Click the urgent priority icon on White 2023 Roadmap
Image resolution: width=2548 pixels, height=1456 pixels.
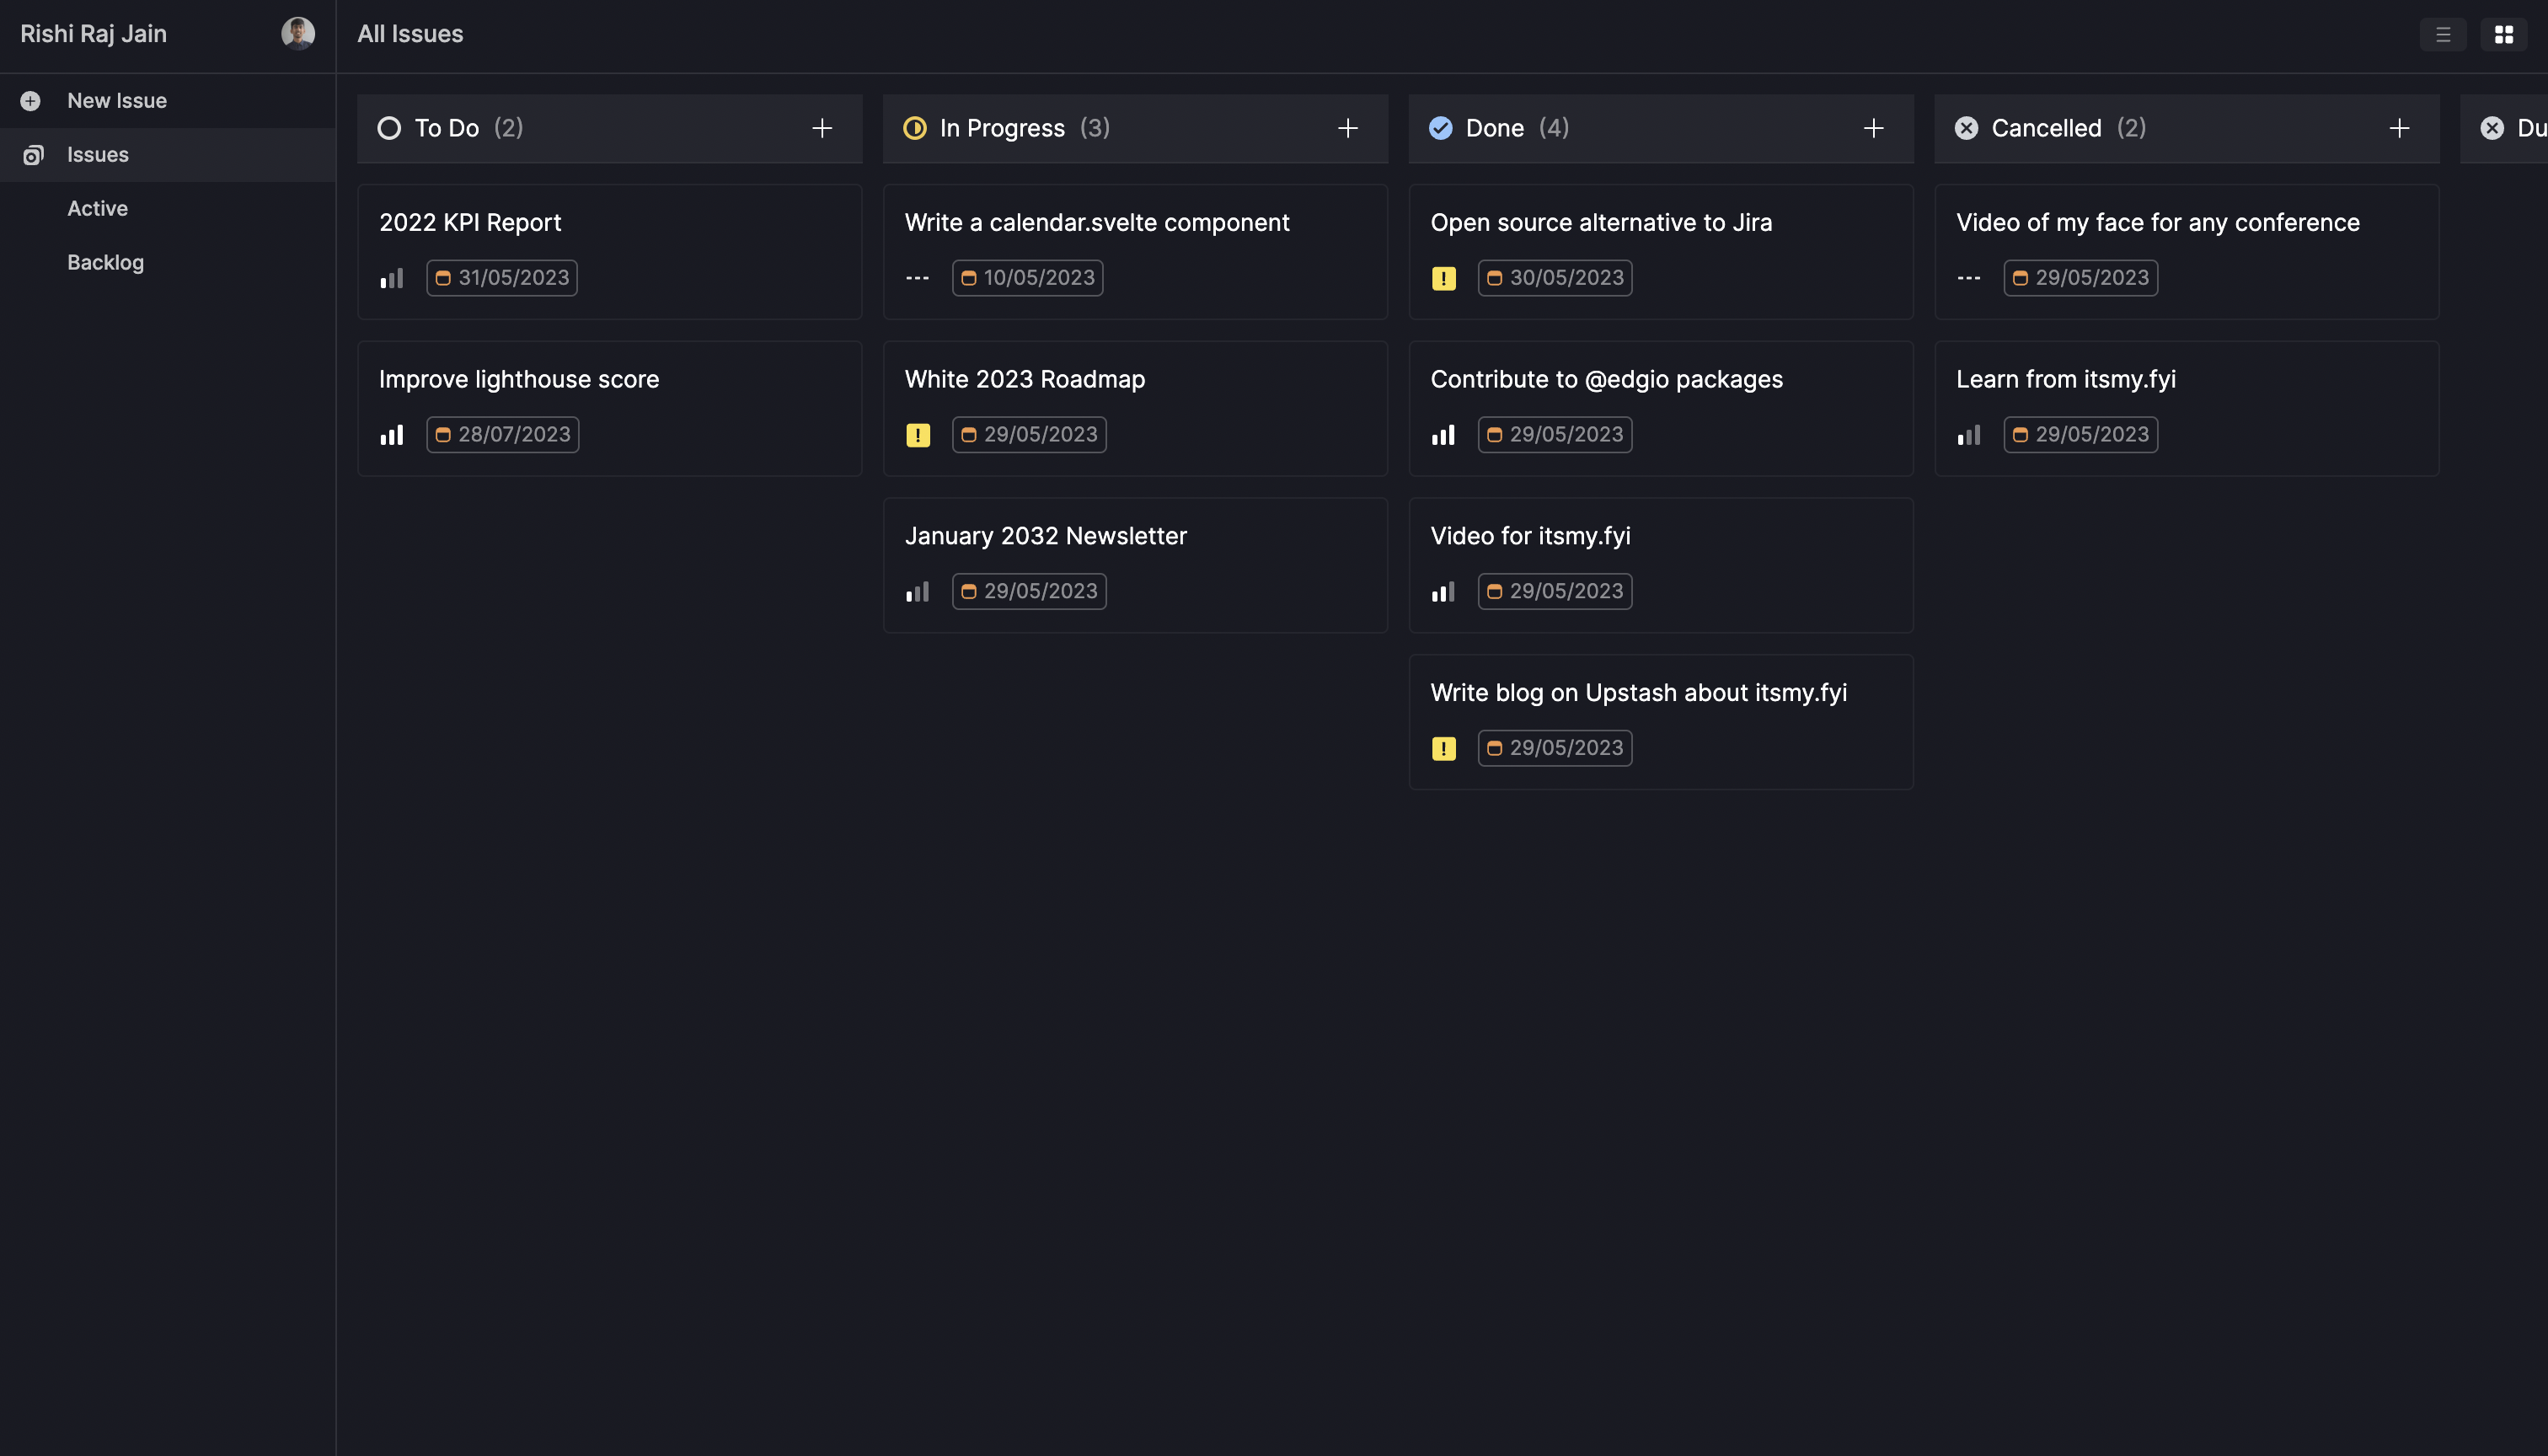point(917,434)
